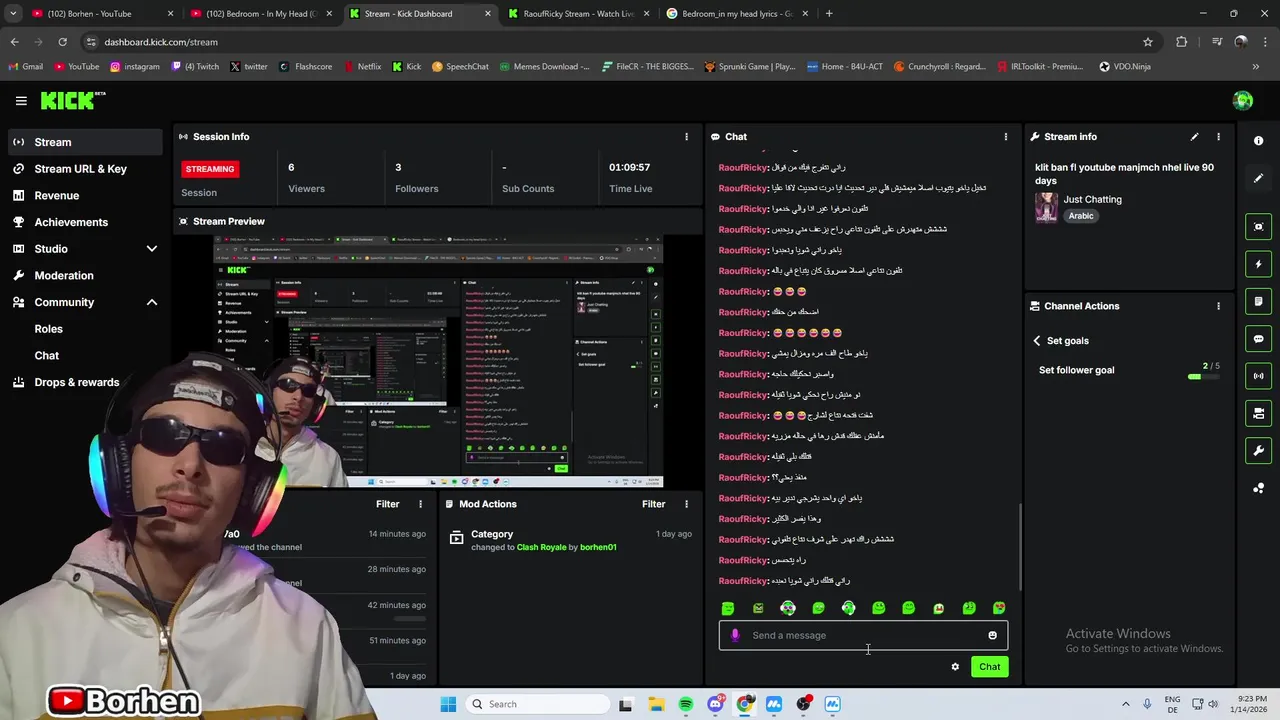Viewport: 1280px width, 720px height.
Task: Click the camera icon in the right toolbar
Action: coord(1258,413)
